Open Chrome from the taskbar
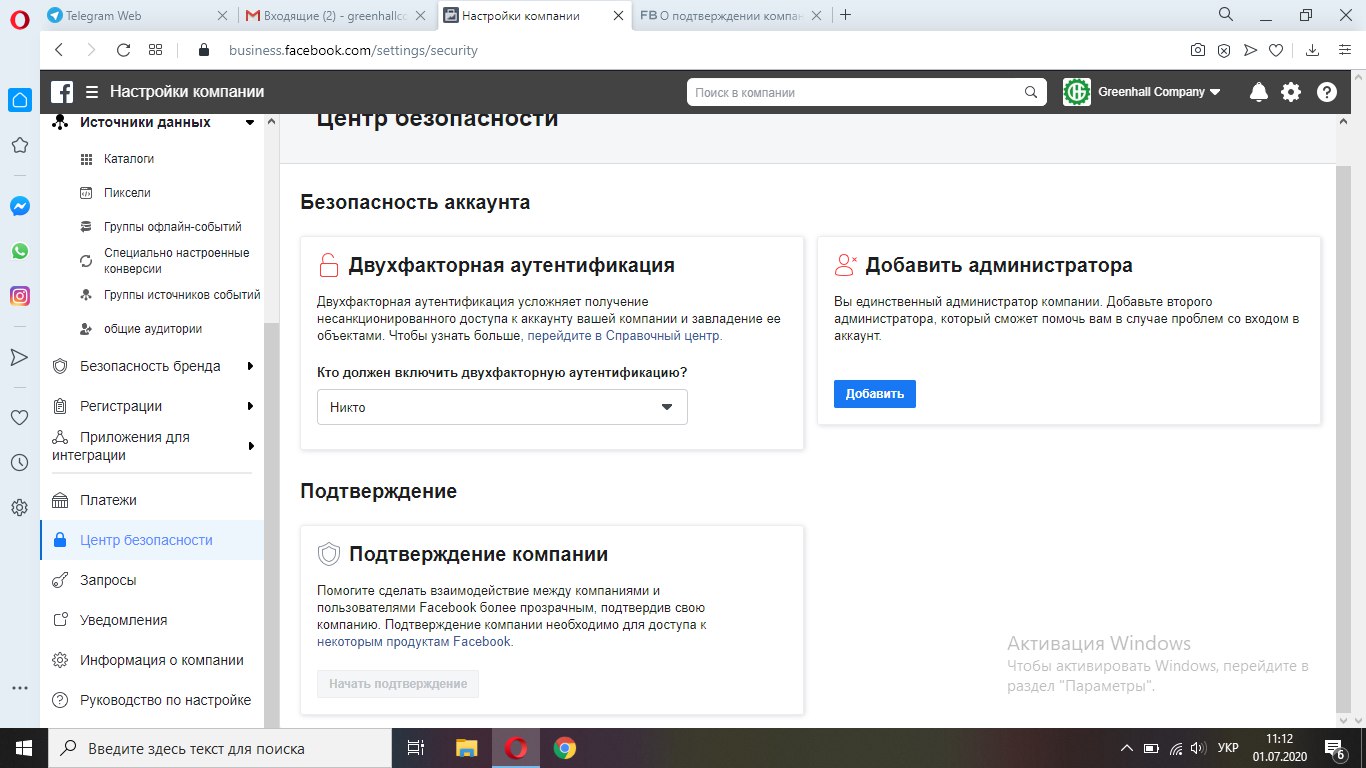This screenshot has height=768, width=1366. (x=565, y=748)
